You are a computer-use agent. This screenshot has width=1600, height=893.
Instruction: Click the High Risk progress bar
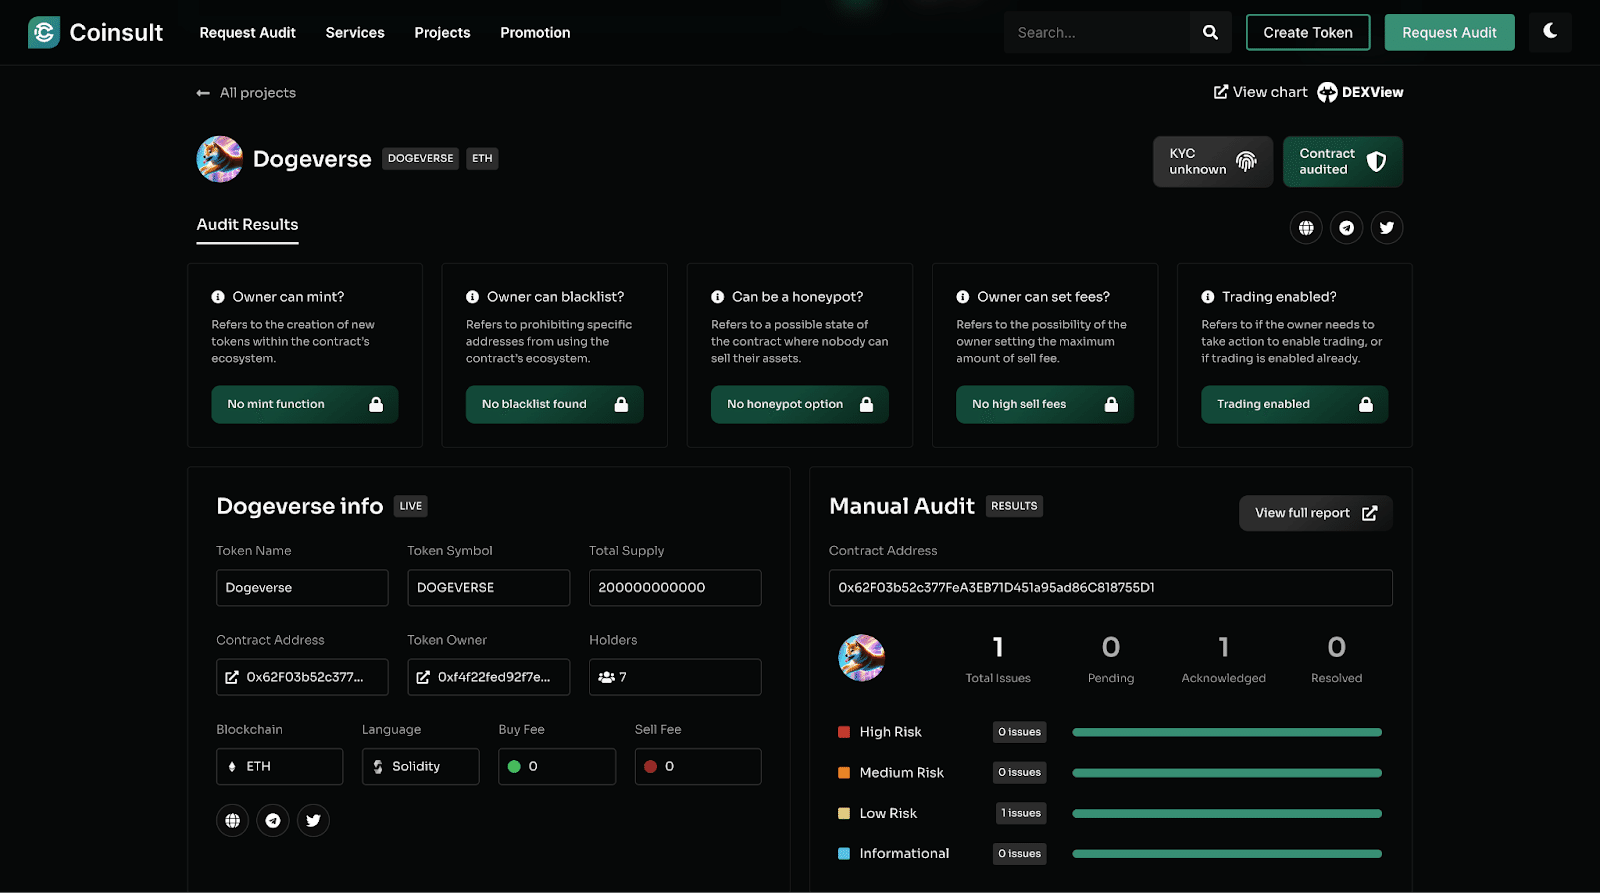click(x=1227, y=732)
